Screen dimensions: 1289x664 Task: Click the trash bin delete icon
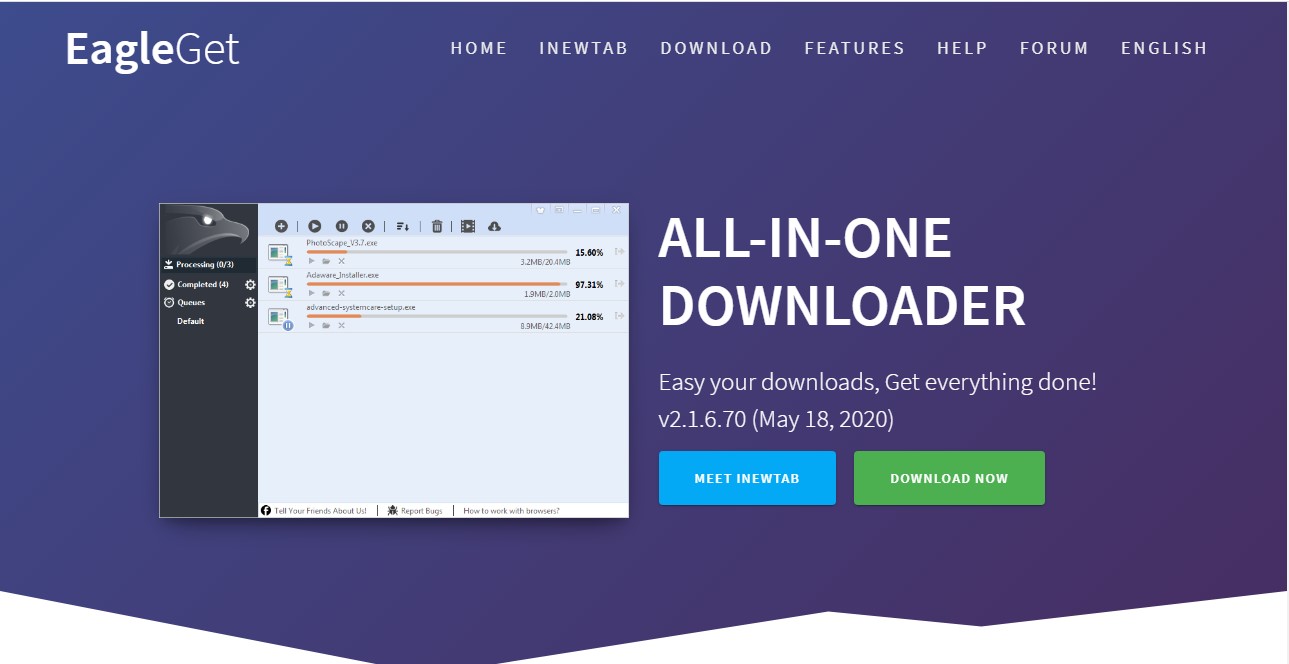point(437,226)
